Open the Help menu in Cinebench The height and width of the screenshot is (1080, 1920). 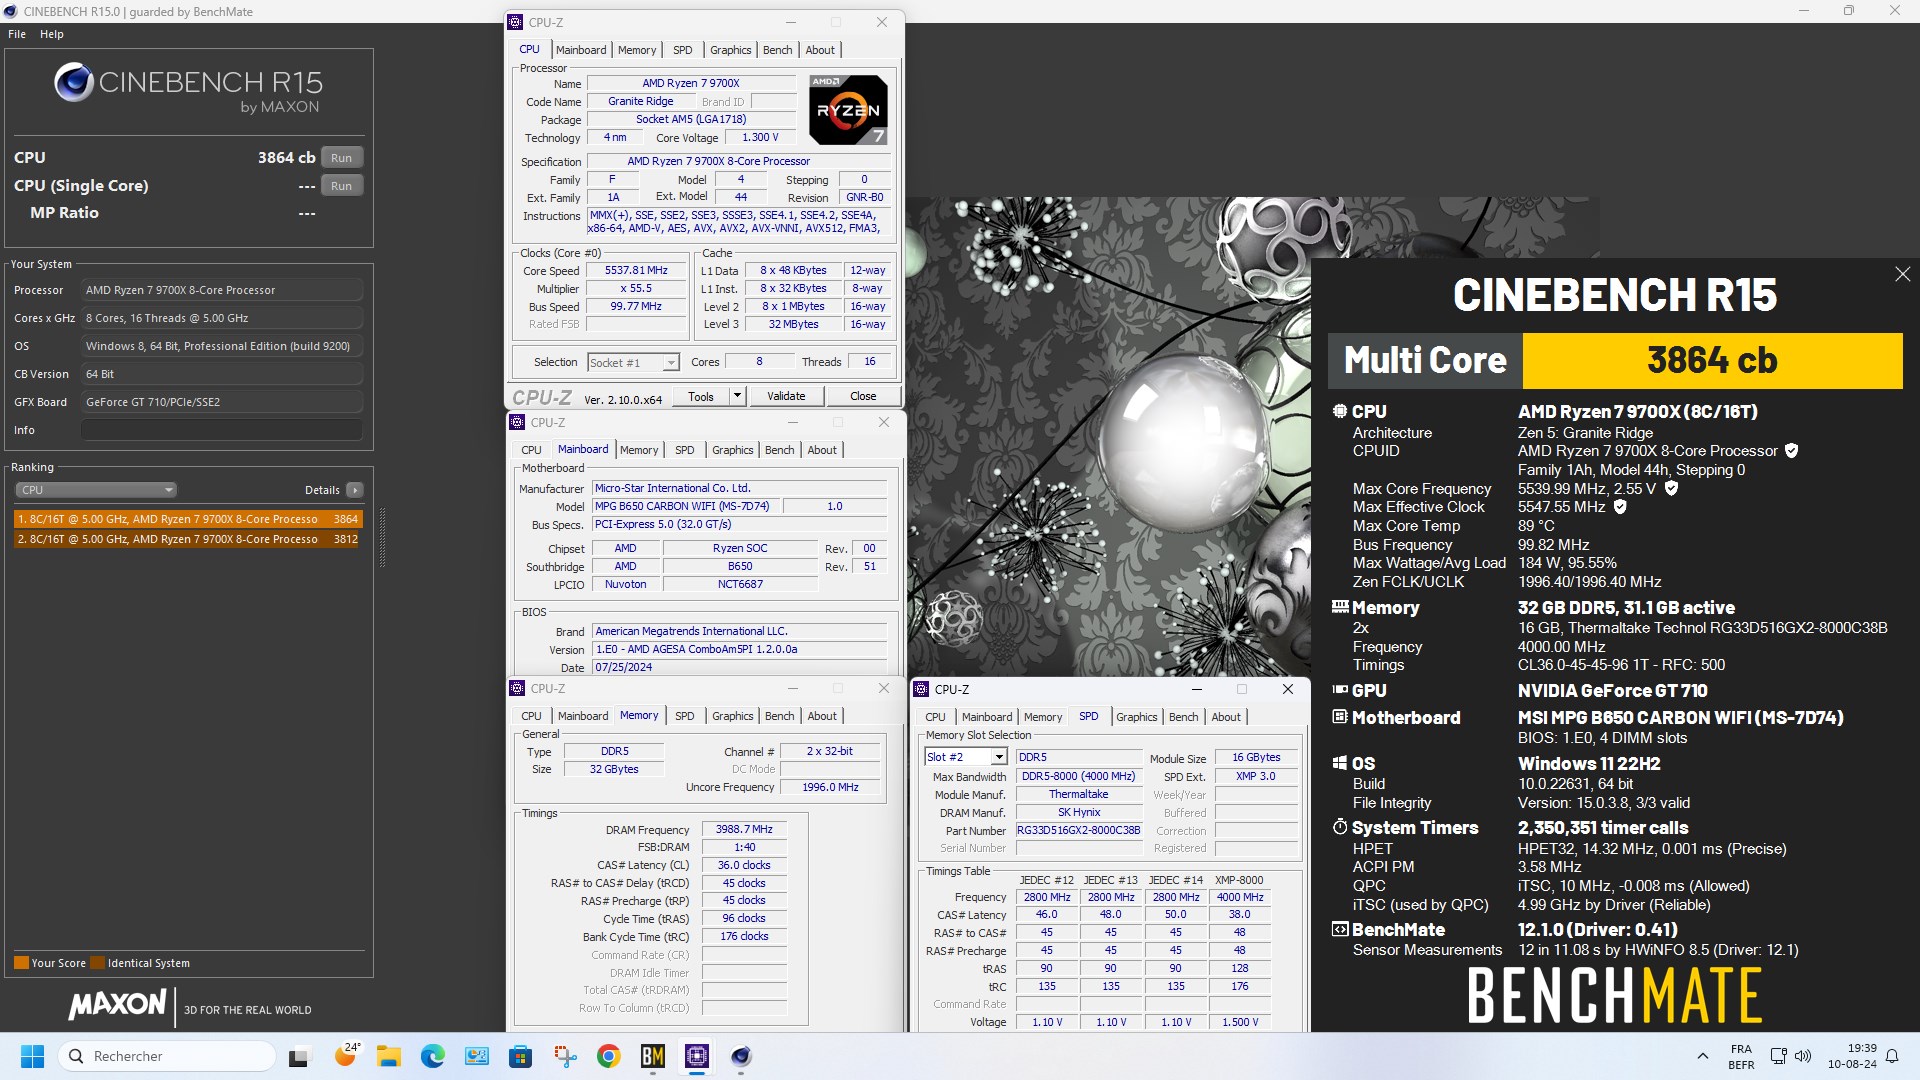click(52, 34)
